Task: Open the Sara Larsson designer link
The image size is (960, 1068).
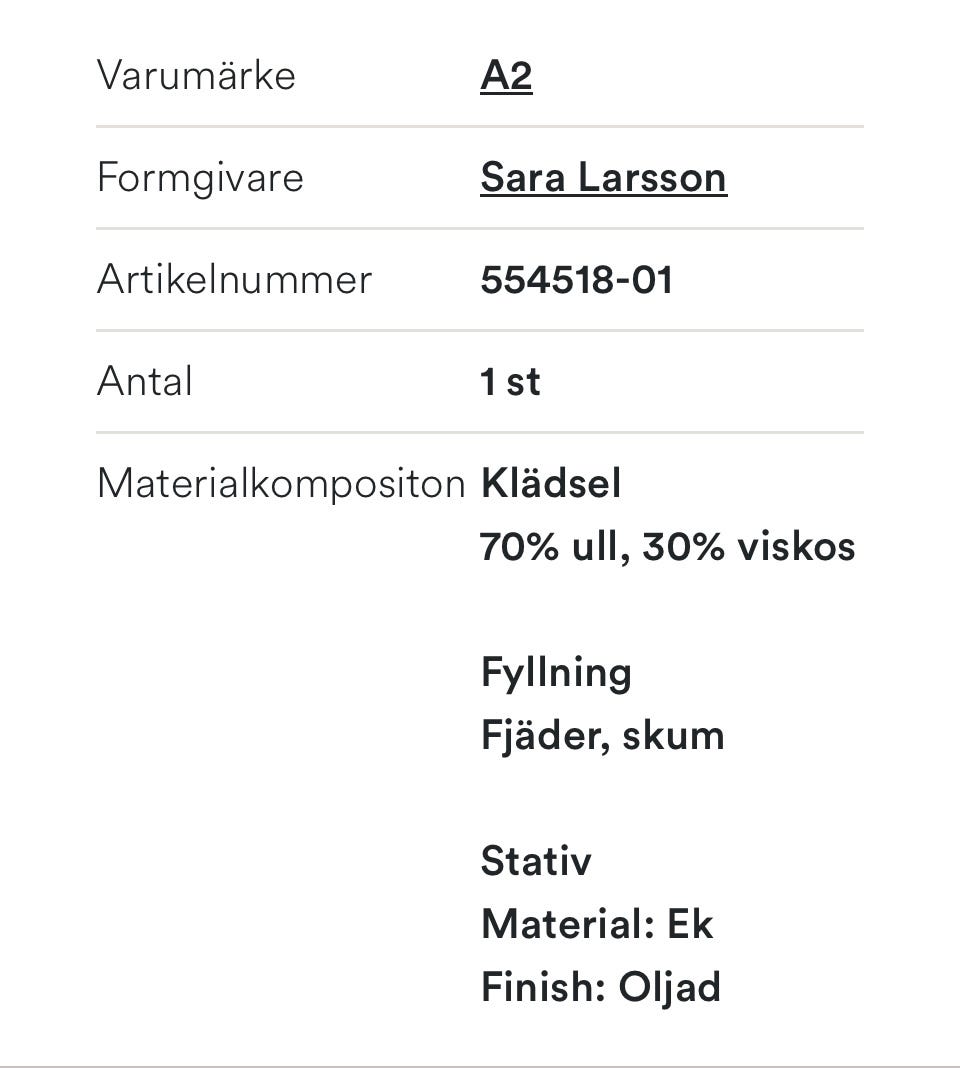Action: click(x=603, y=178)
